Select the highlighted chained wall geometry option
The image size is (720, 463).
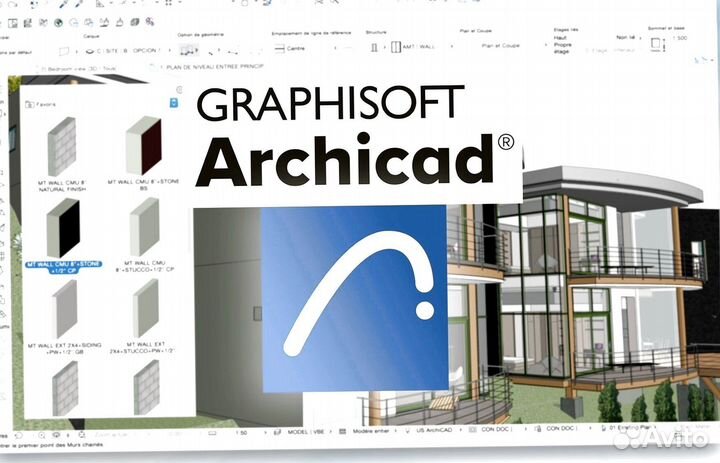(x=189, y=50)
